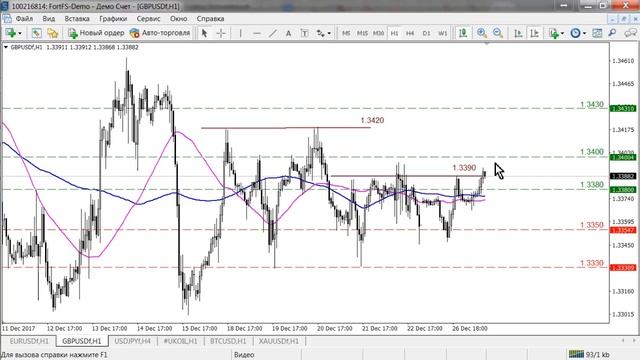Toggle chart auto scroll
The height and width of the screenshot is (360, 640).
tap(518, 33)
